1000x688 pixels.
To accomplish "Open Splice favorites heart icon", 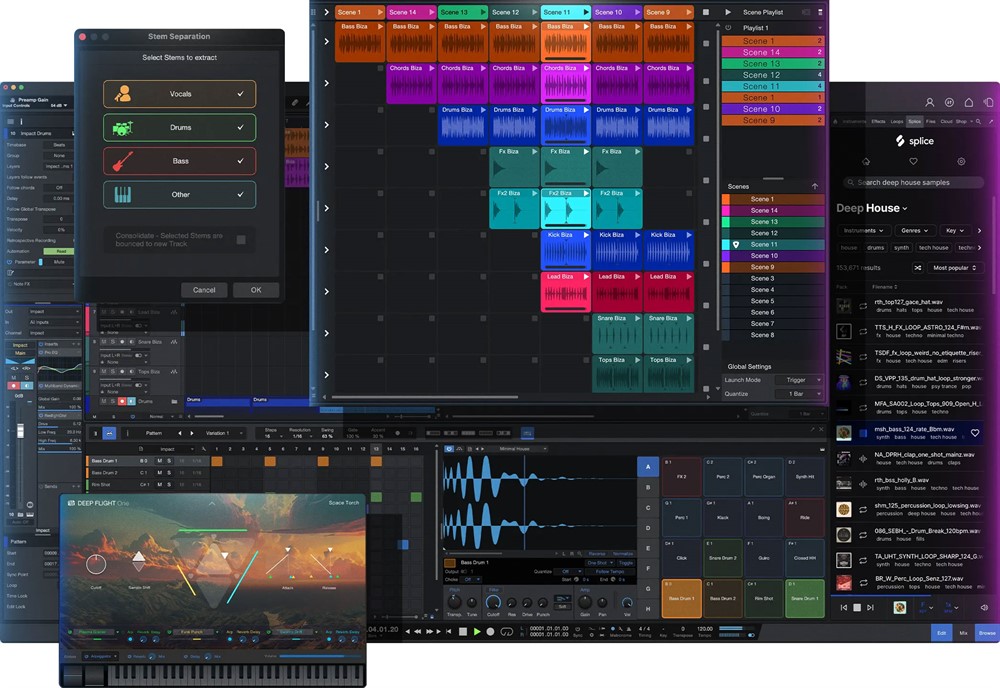I will (x=913, y=161).
